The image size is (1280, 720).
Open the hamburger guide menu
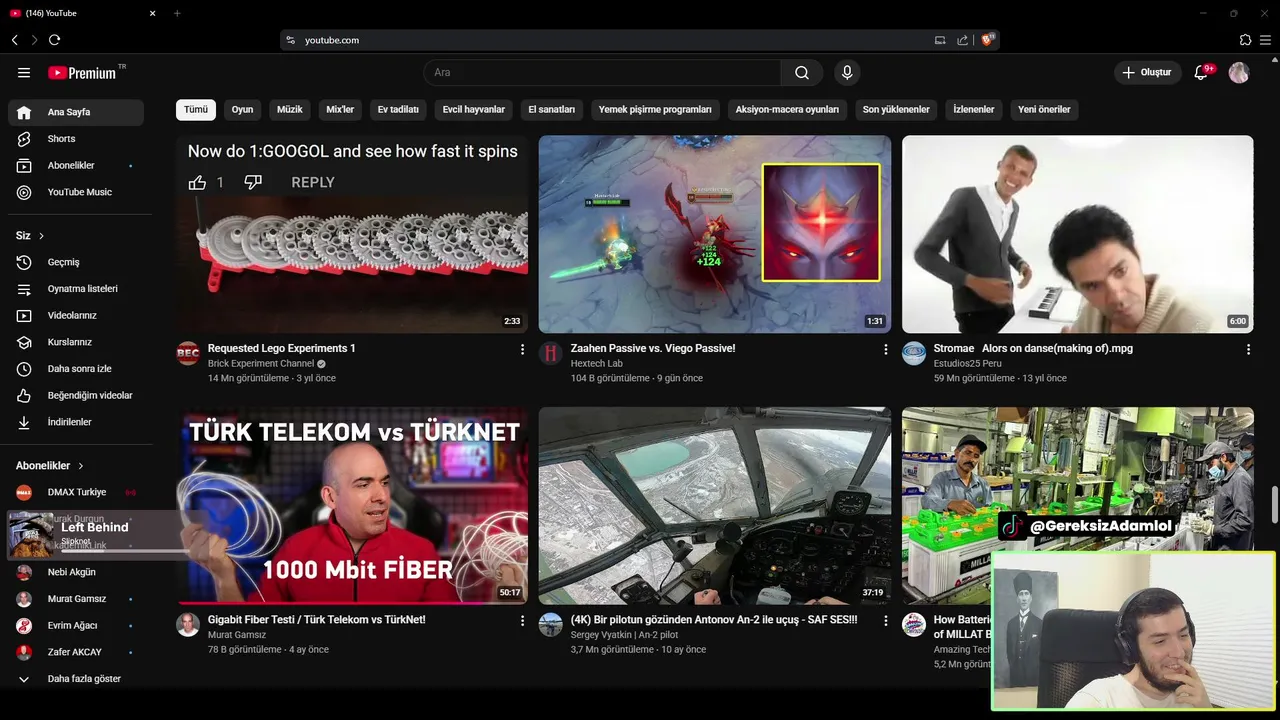tap(24, 73)
